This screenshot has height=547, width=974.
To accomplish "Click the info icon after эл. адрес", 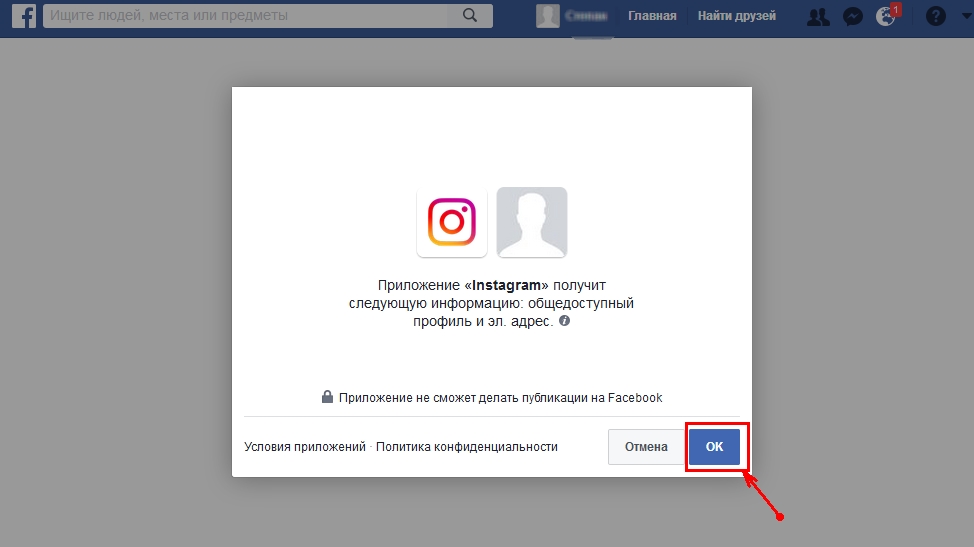I will pyautogui.click(x=564, y=321).
